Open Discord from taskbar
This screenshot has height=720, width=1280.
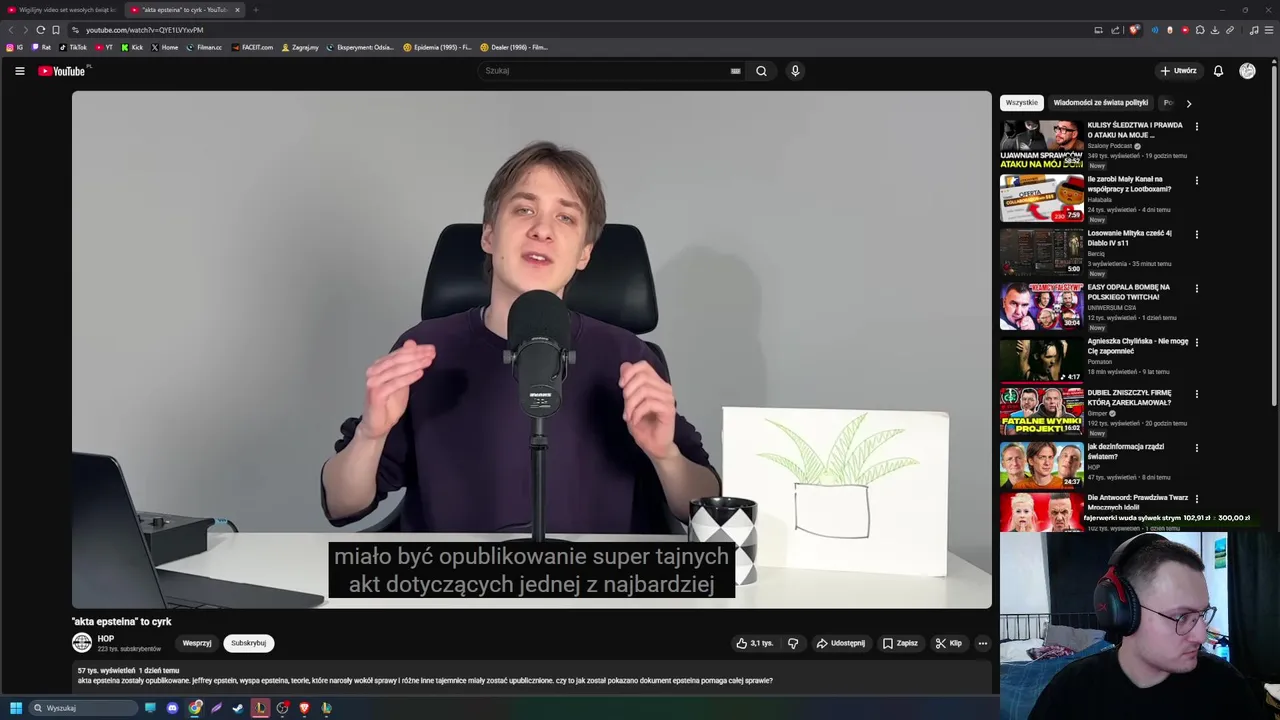pyautogui.click(x=172, y=708)
